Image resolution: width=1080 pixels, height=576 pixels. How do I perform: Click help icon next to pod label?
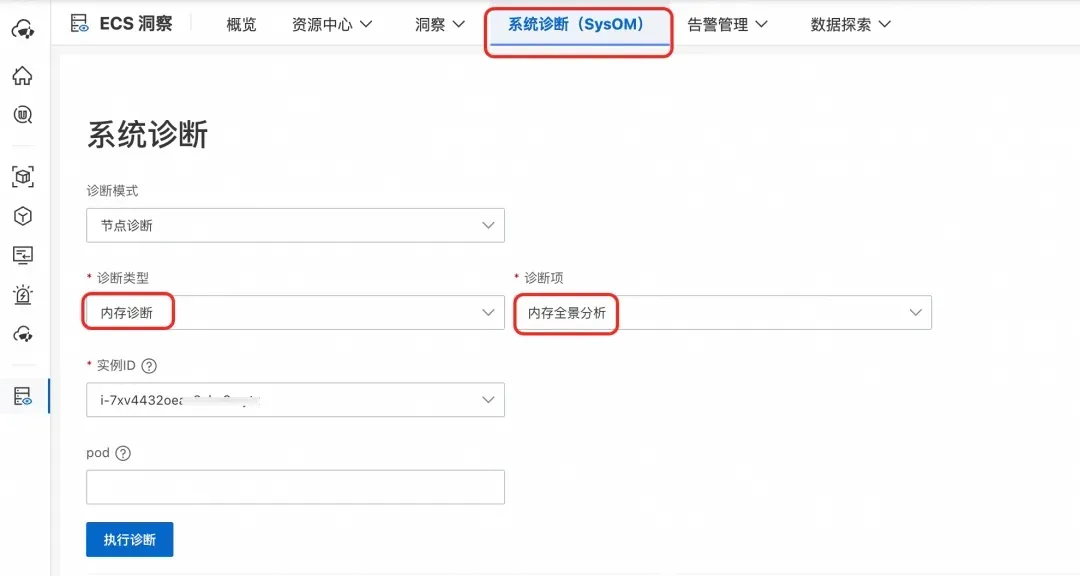tap(123, 453)
